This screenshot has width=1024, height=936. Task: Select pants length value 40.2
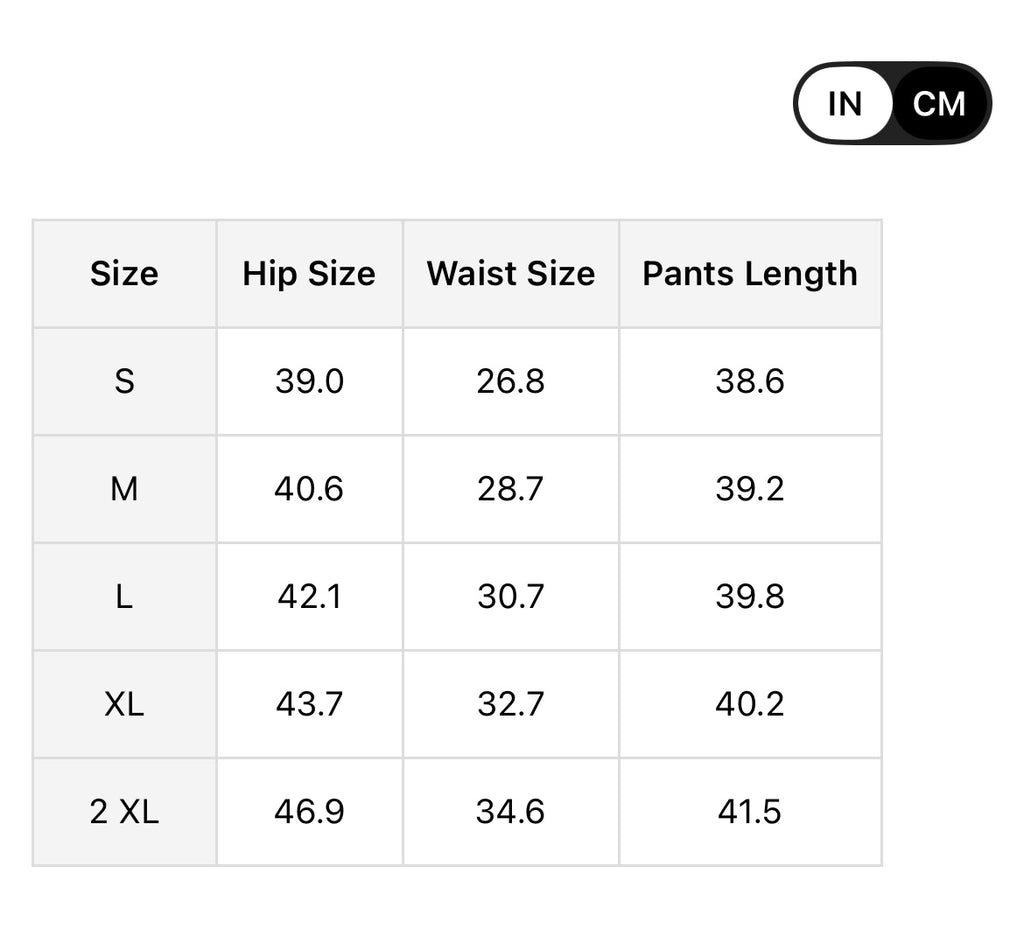click(x=750, y=704)
